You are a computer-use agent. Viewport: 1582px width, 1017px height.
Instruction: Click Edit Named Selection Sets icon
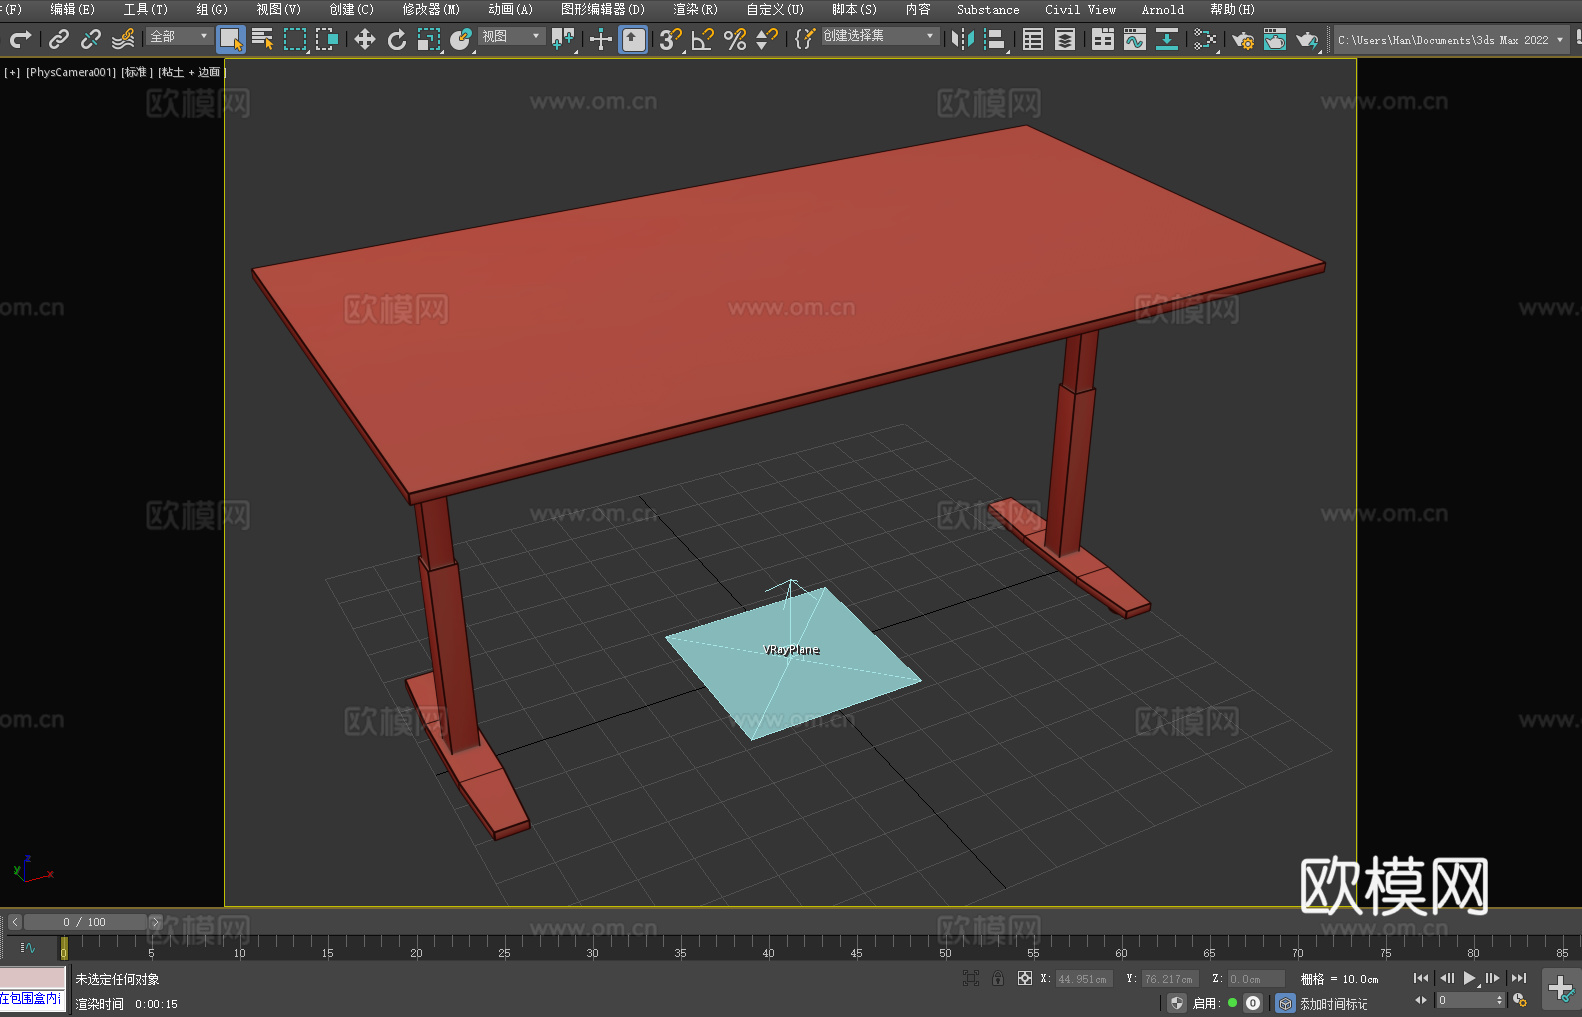[805, 39]
